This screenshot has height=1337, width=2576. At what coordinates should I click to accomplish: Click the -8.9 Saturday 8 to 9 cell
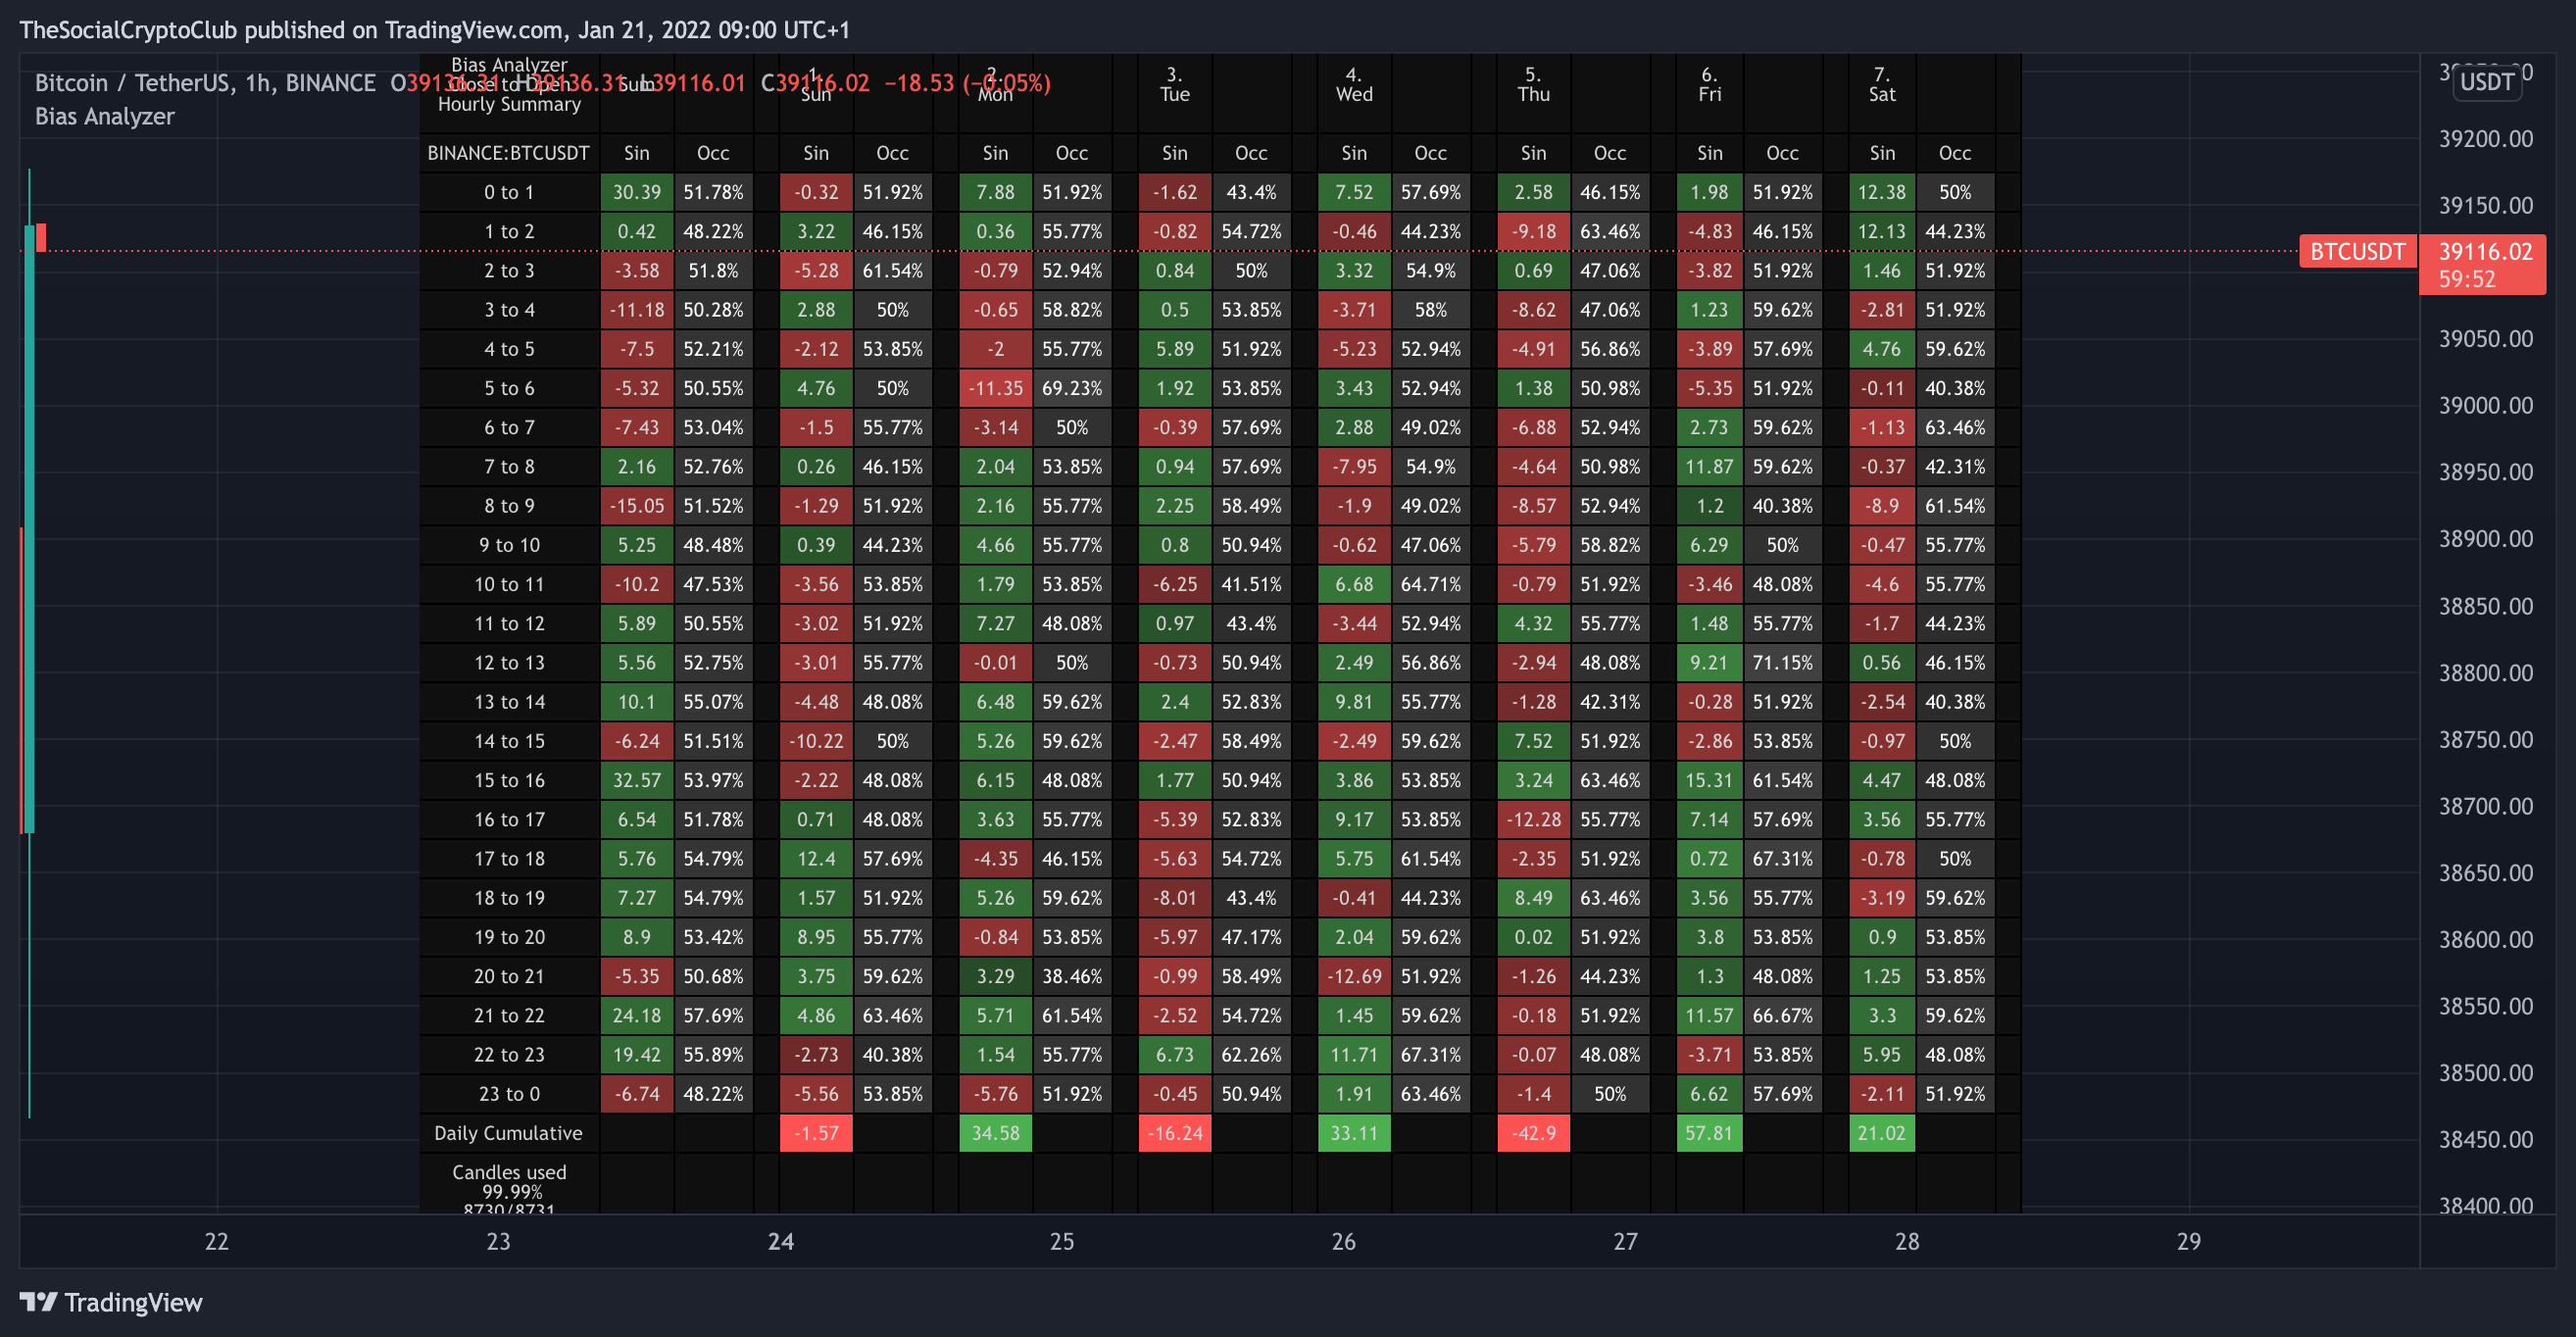tap(1881, 506)
